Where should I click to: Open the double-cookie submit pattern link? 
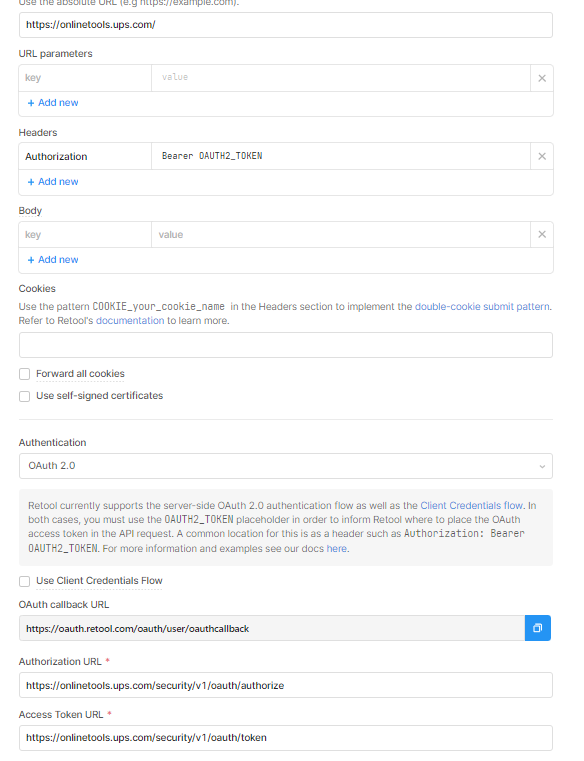click(482, 307)
